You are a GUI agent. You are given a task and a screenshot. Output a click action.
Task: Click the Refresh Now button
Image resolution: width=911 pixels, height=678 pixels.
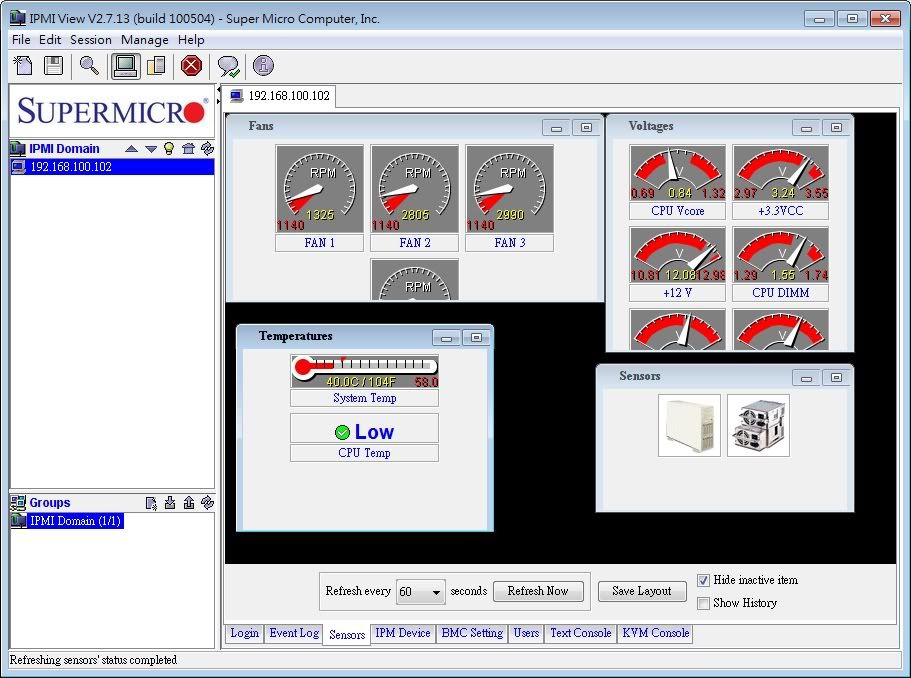[538, 591]
